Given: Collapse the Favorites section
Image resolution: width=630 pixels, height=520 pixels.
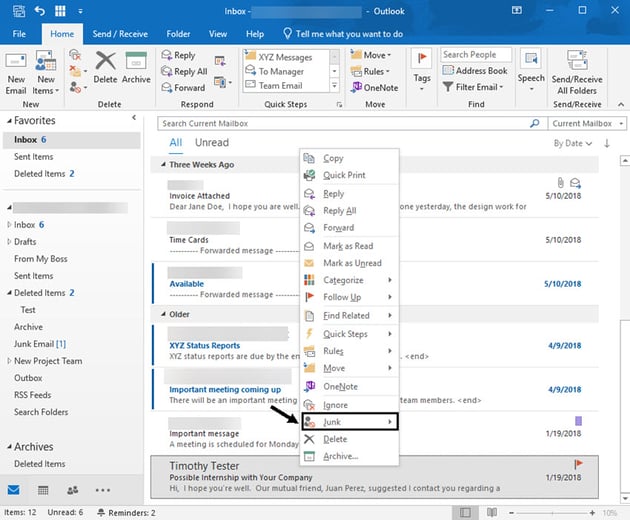Looking at the screenshot, I should tap(9, 121).
